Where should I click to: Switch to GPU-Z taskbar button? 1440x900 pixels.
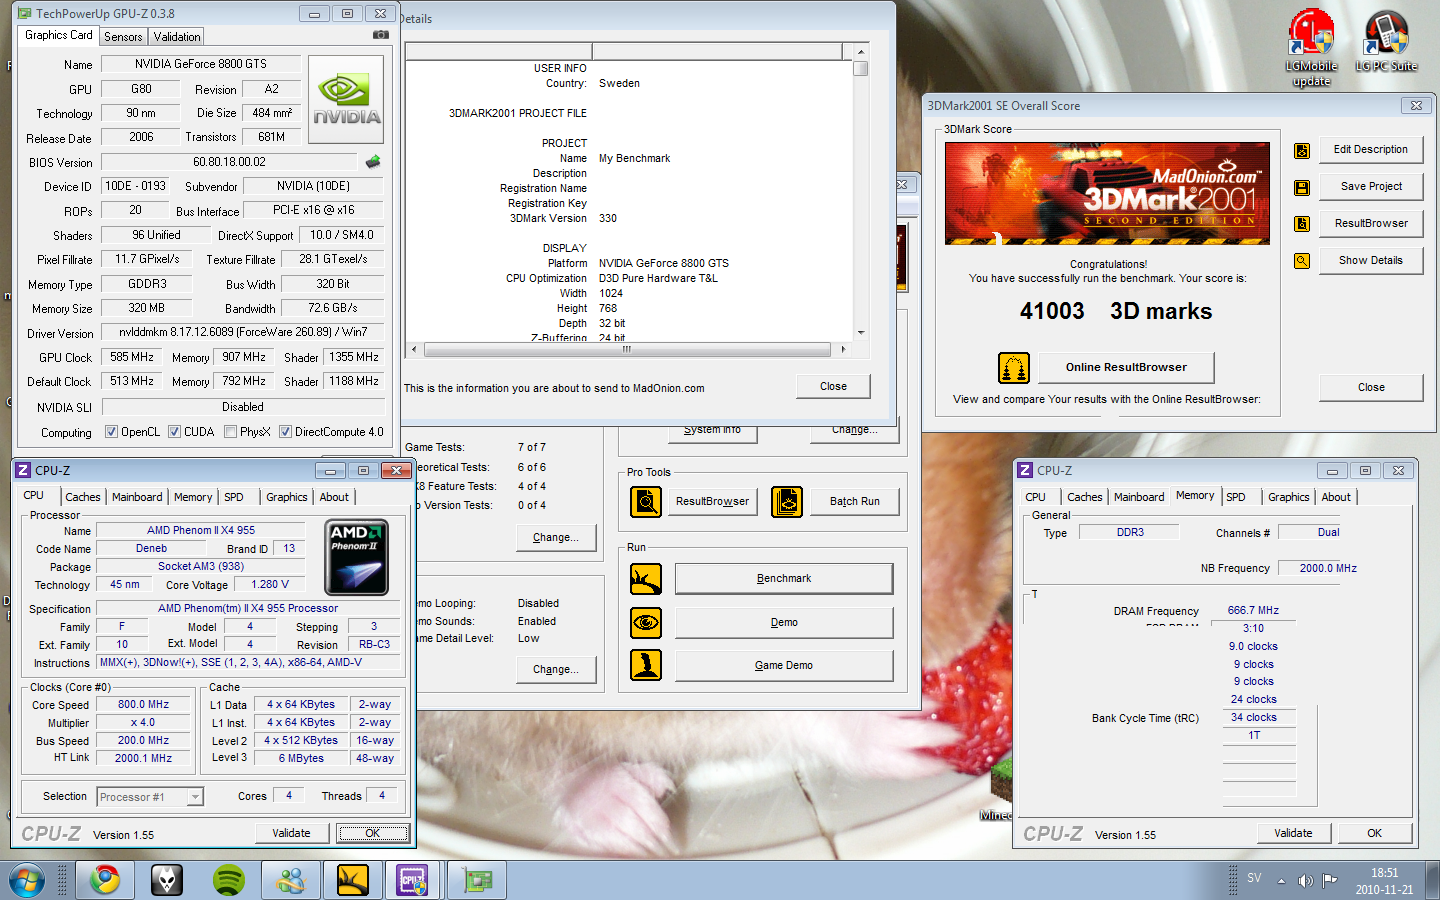[x=478, y=880]
